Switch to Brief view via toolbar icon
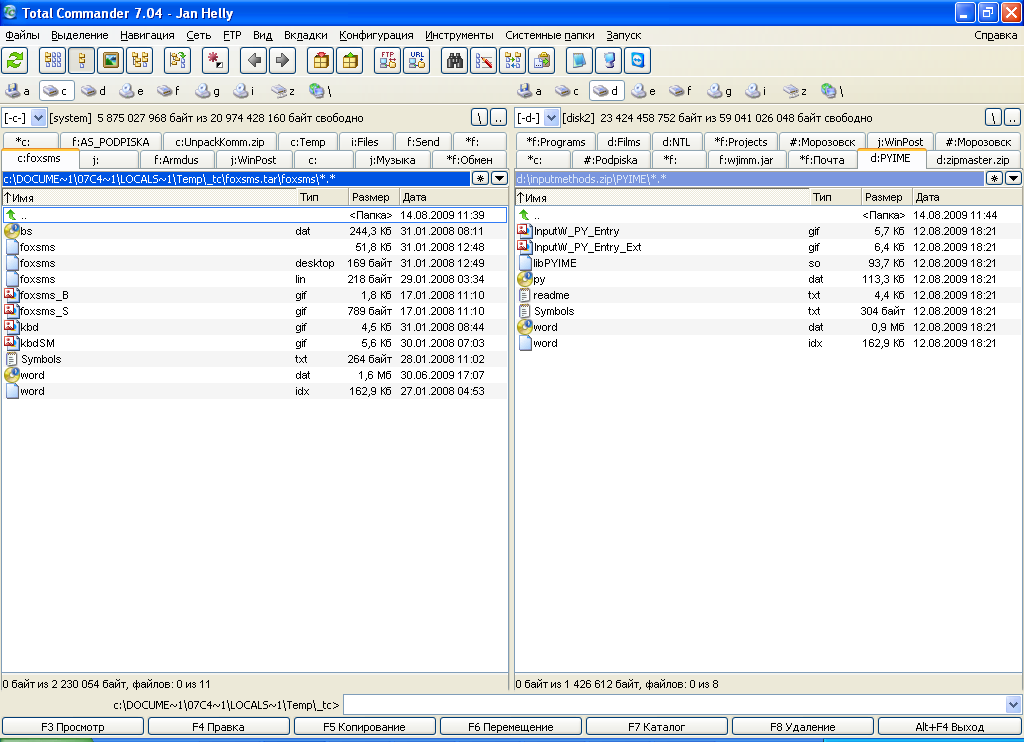This screenshot has width=1024, height=742. coord(53,61)
